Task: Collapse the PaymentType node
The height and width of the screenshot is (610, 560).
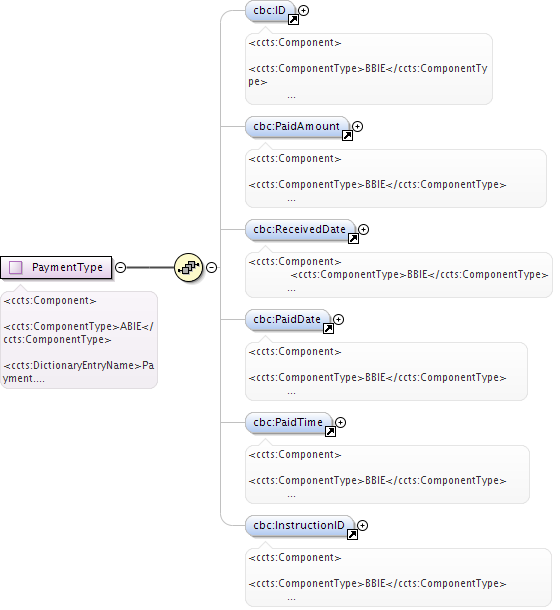Action: click(x=121, y=268)
